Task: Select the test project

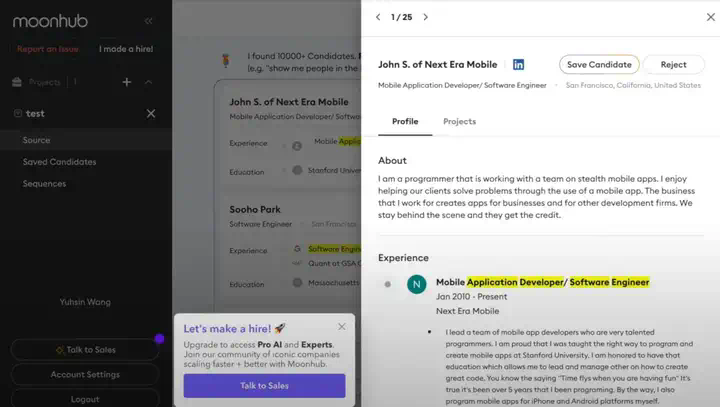Action: (35, 113)
